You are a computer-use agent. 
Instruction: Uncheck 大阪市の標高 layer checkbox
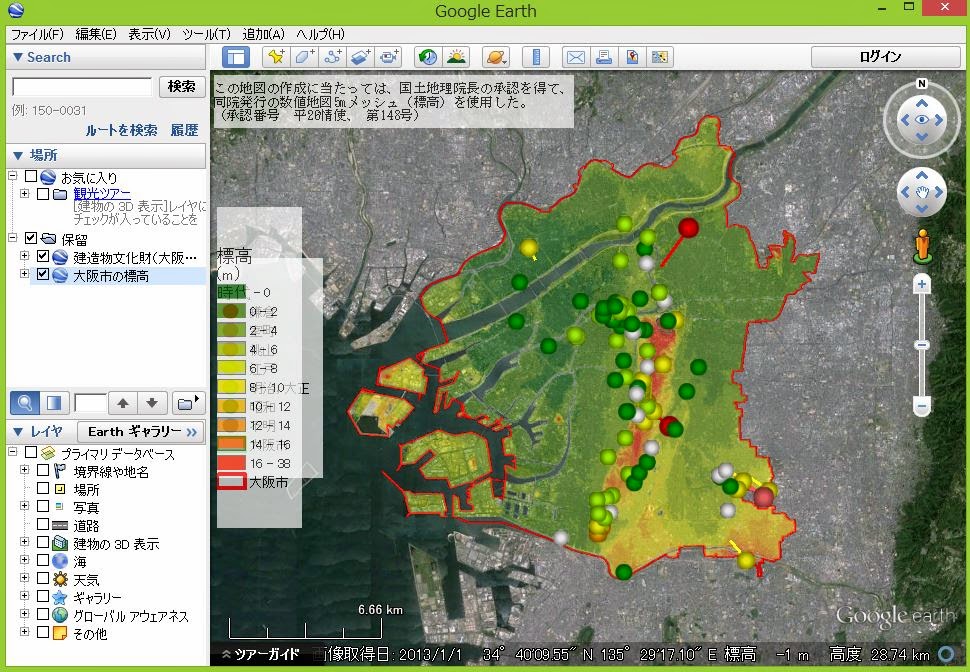click(x=43, y=274)
